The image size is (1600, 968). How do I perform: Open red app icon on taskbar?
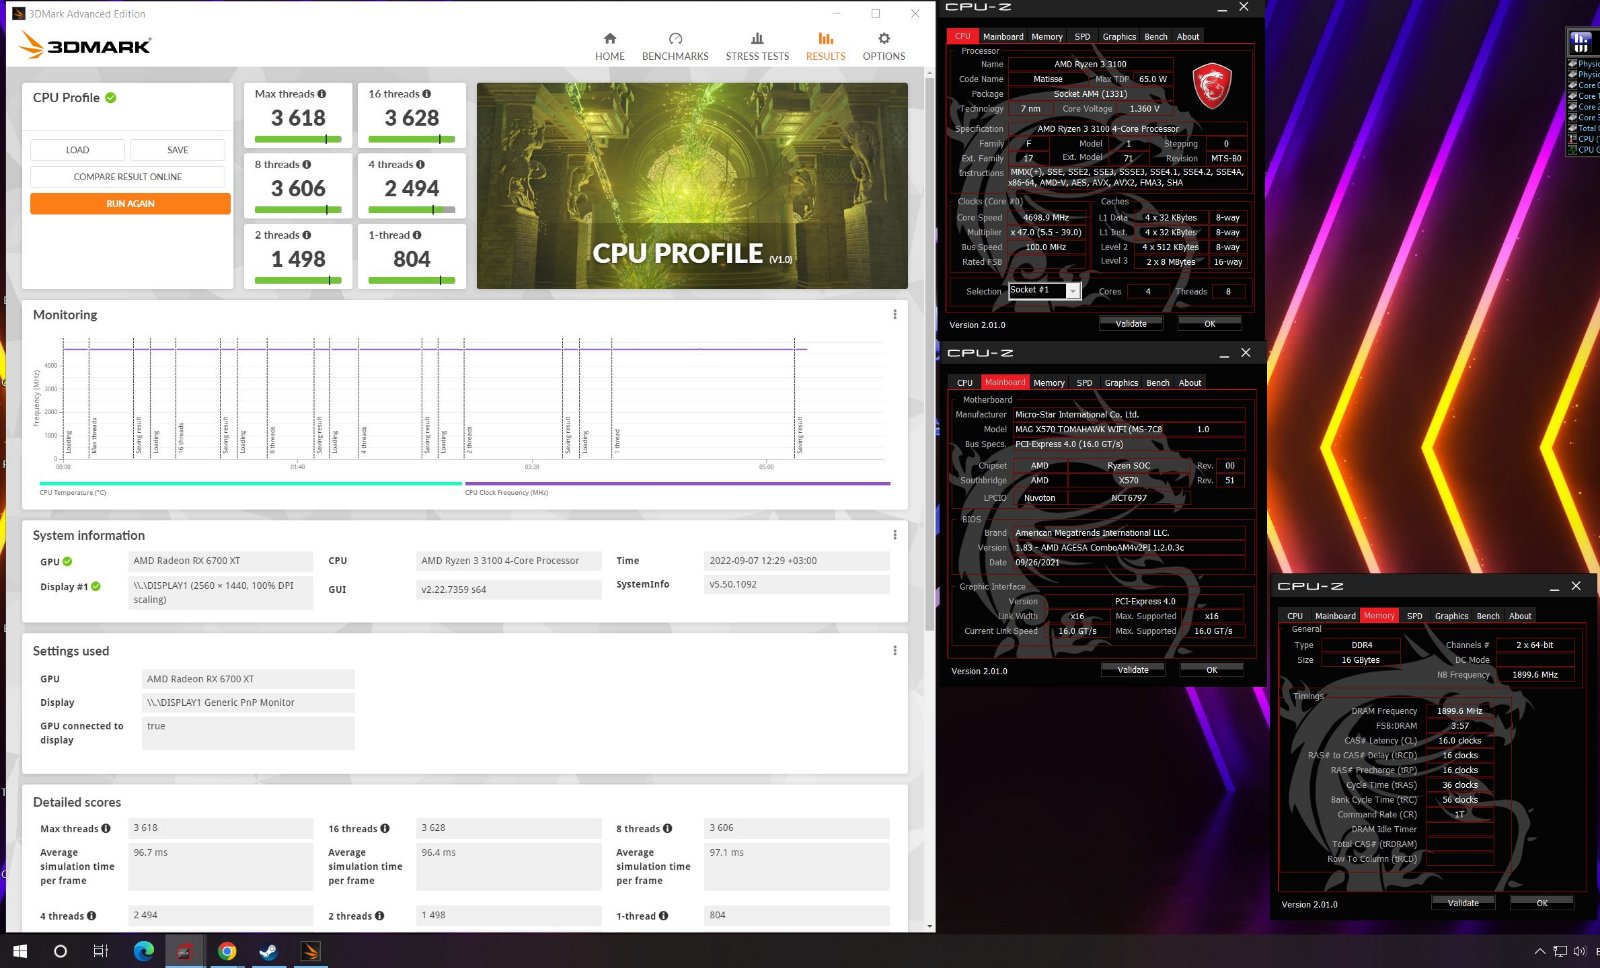(x=185, y=951)
